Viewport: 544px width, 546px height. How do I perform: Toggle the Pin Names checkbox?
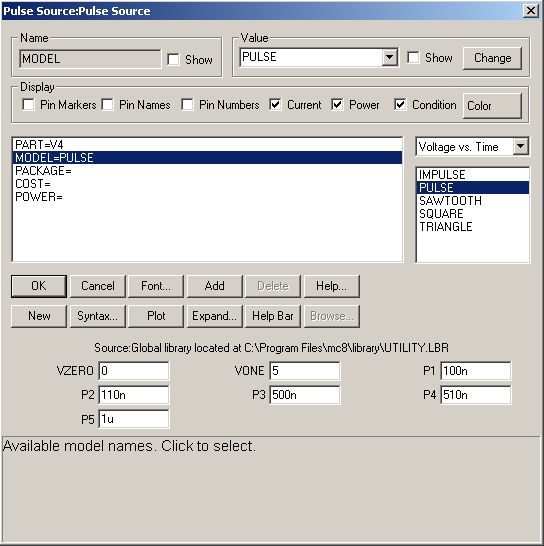pos(107,104)
